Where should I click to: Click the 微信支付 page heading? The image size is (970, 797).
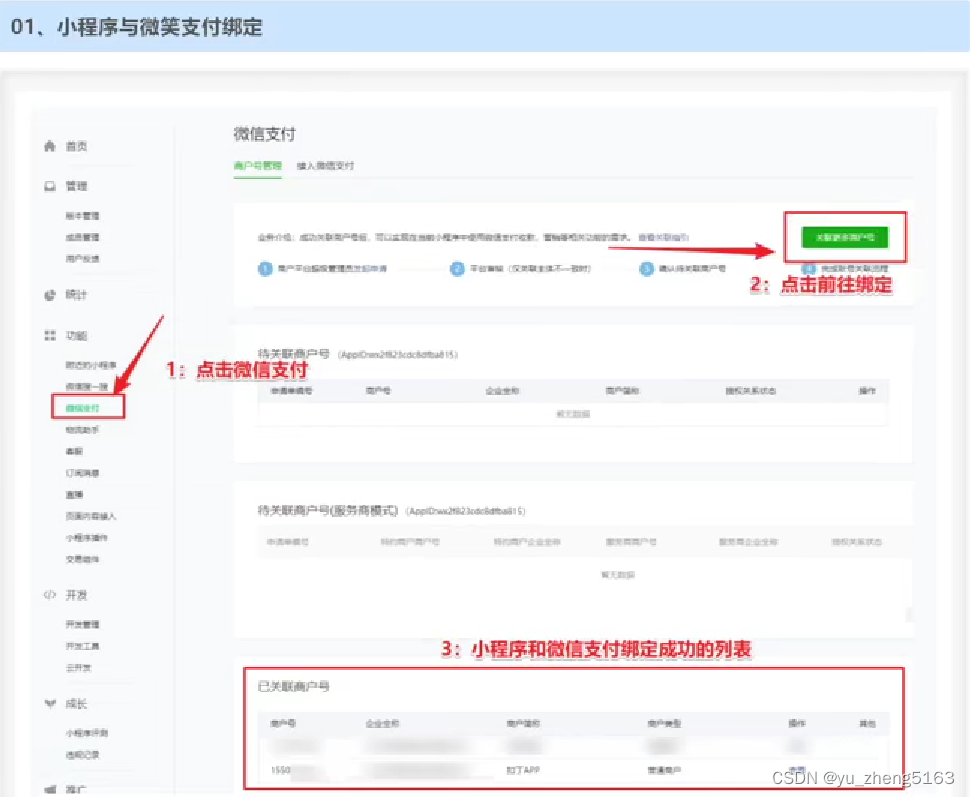(265, 134)
